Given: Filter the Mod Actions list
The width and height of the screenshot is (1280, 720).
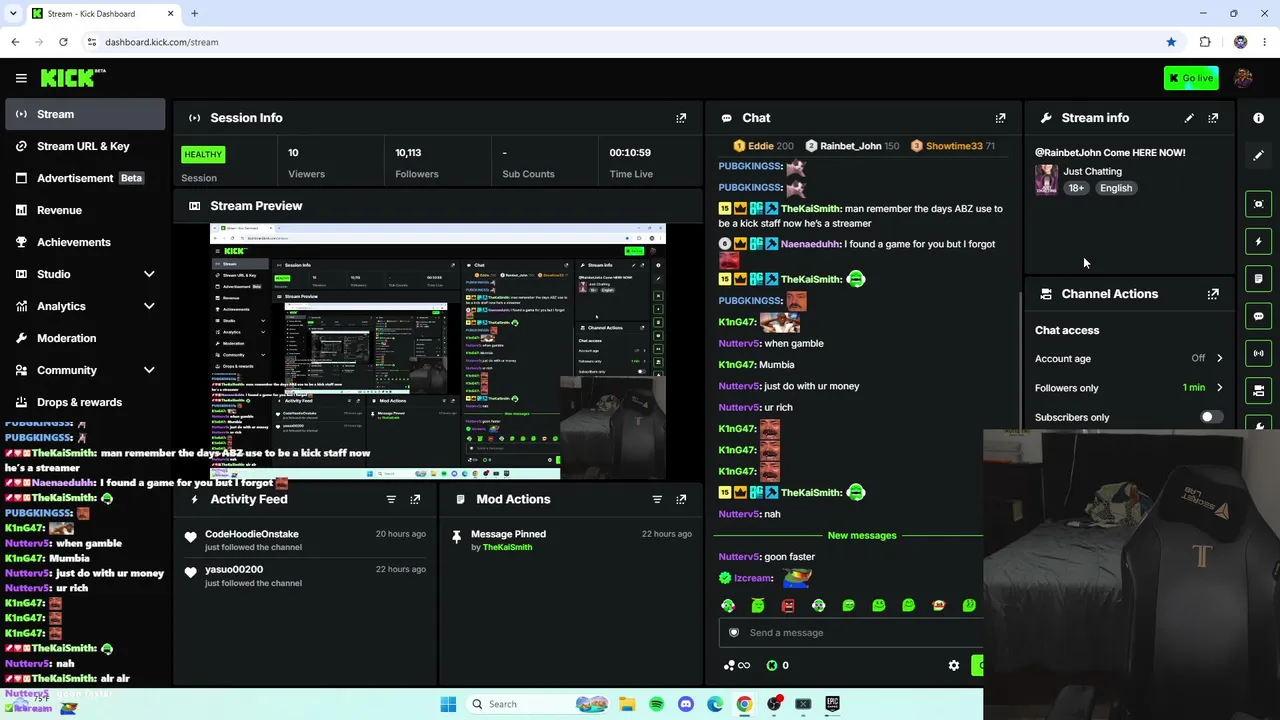Looking at the screenshot, I should point(657,499).
